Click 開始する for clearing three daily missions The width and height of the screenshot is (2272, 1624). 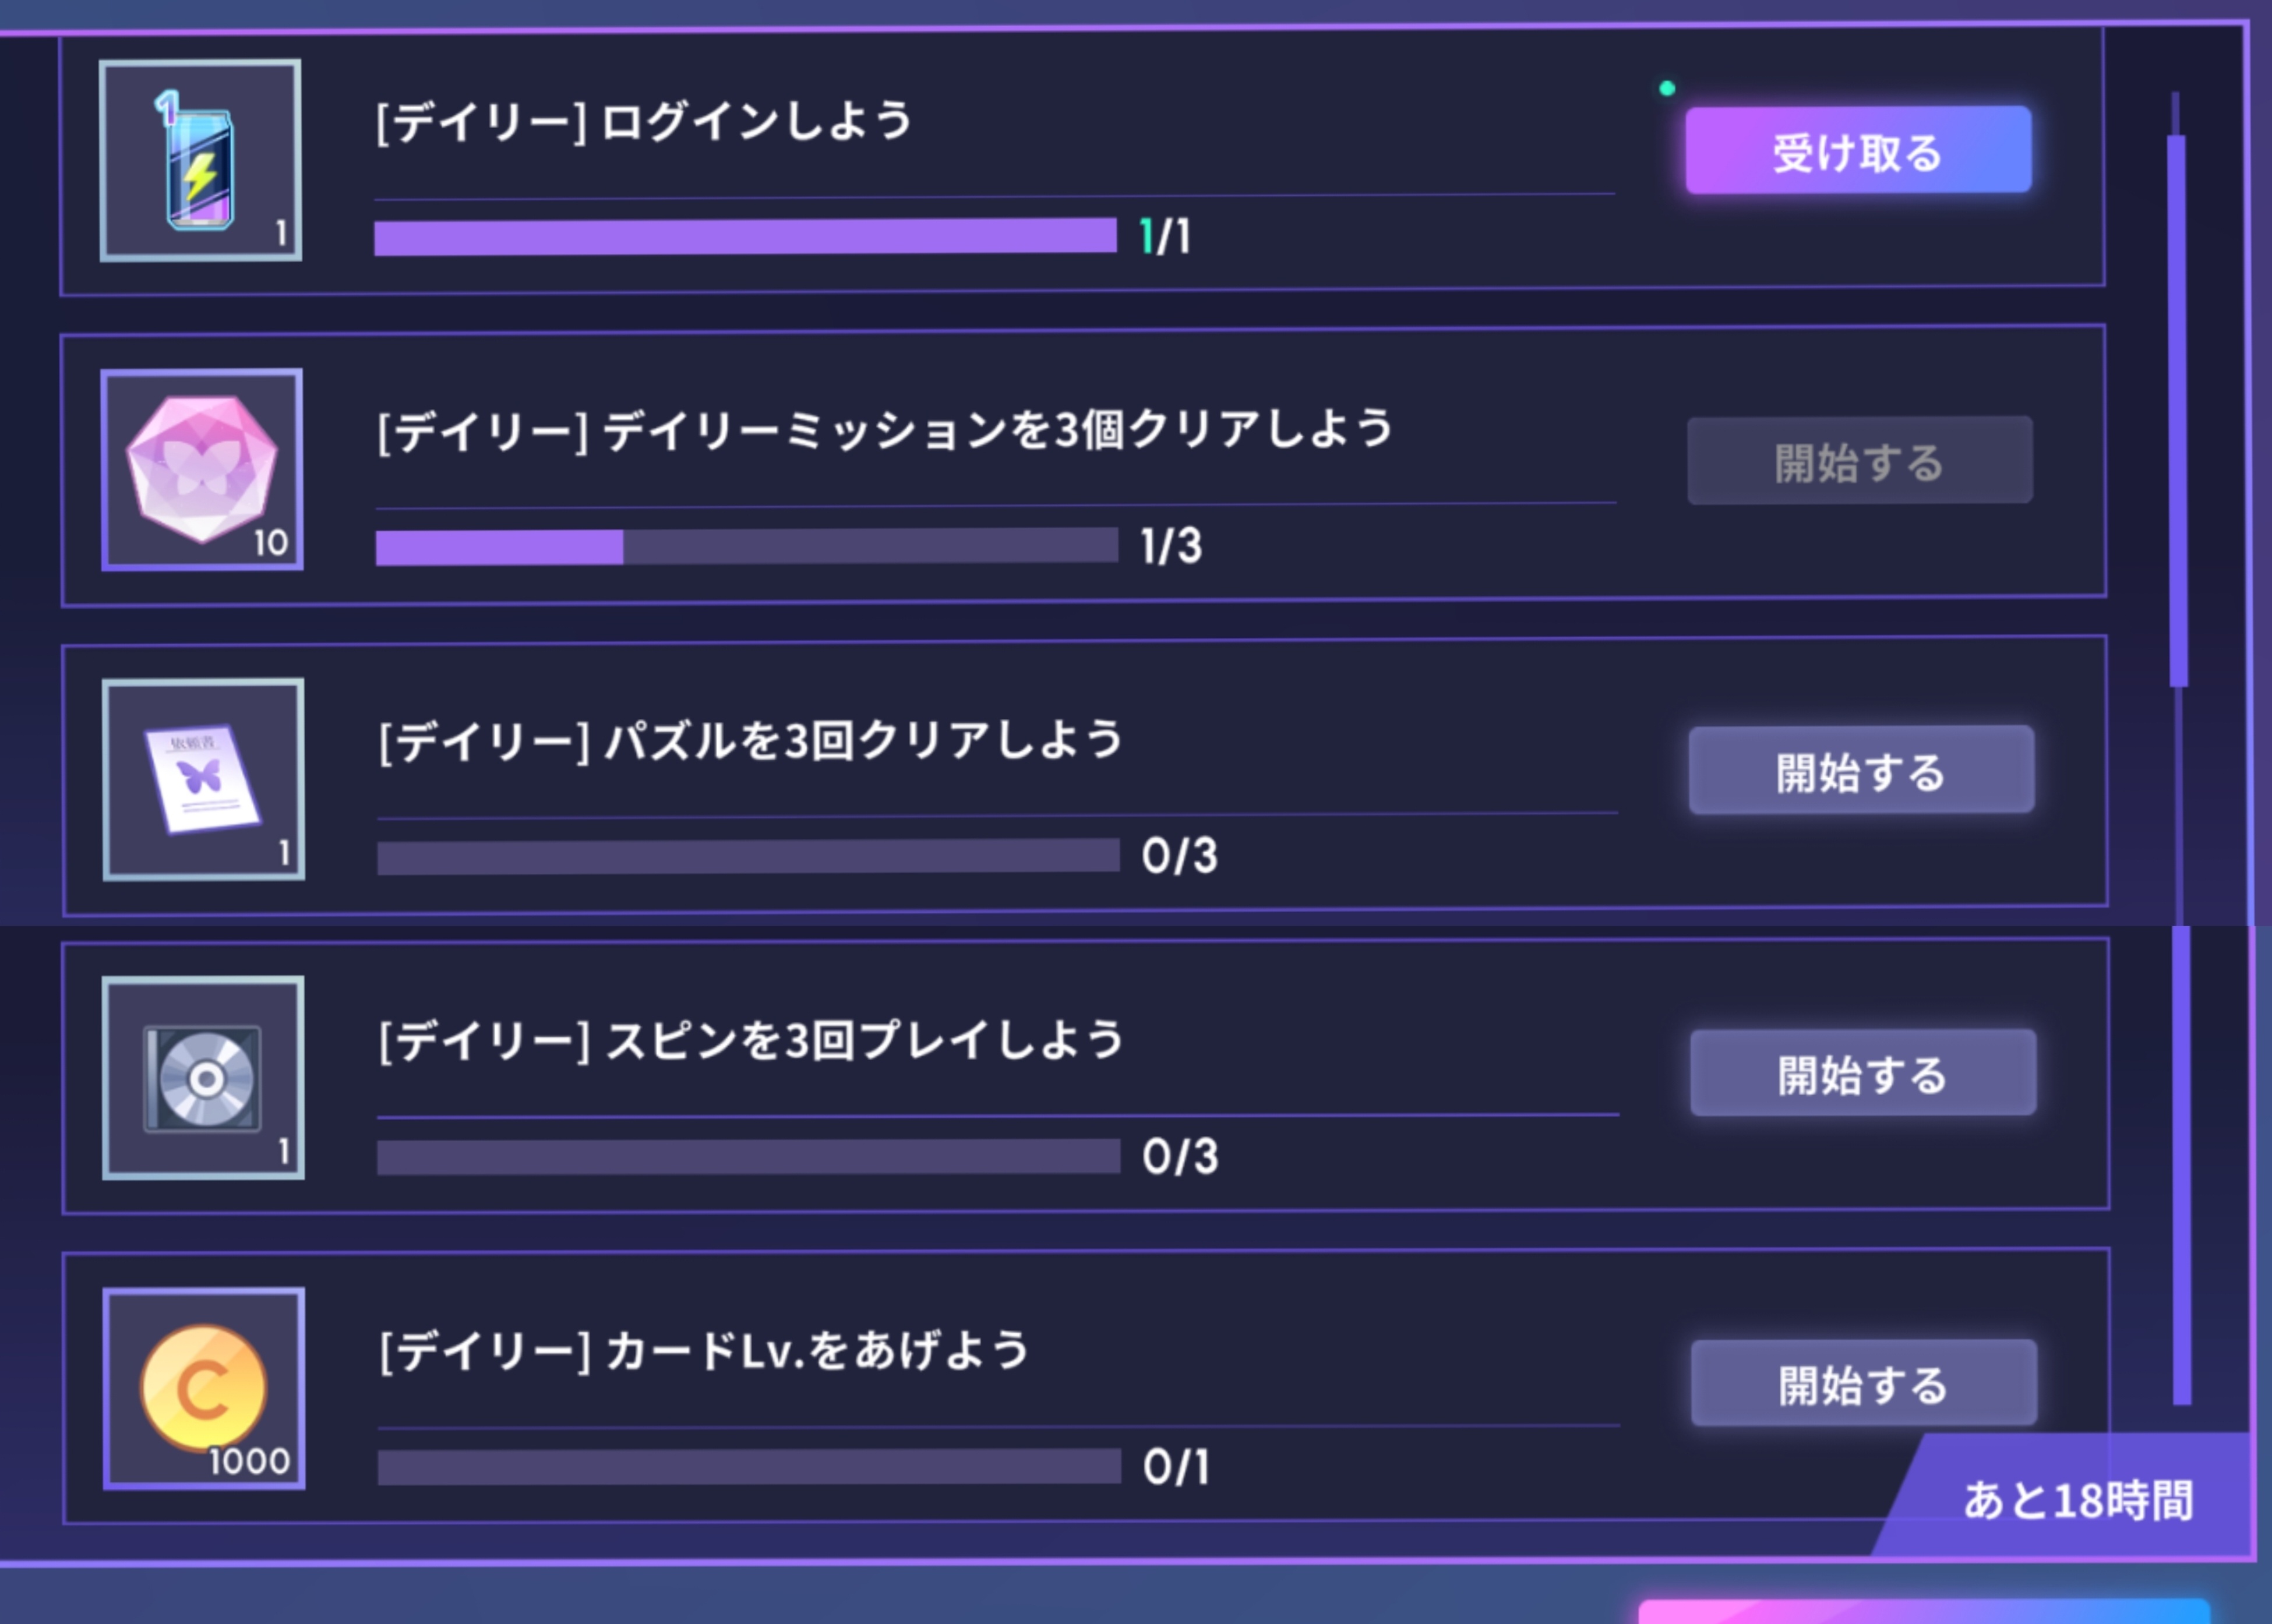point(1860,460)
